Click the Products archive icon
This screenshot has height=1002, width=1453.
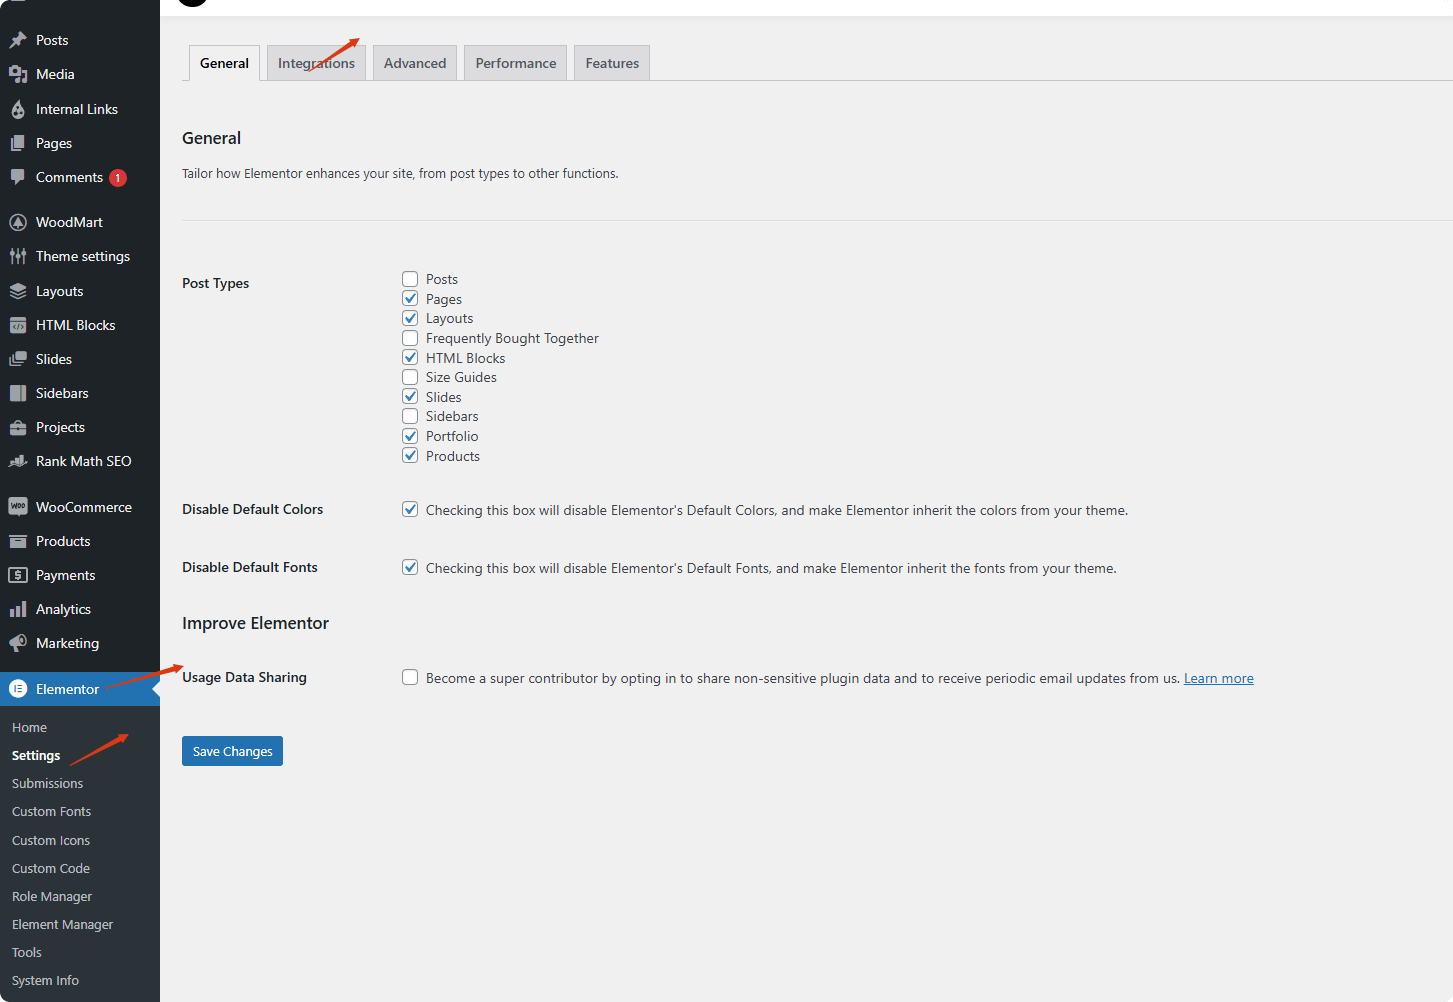[x=18, y=541]
